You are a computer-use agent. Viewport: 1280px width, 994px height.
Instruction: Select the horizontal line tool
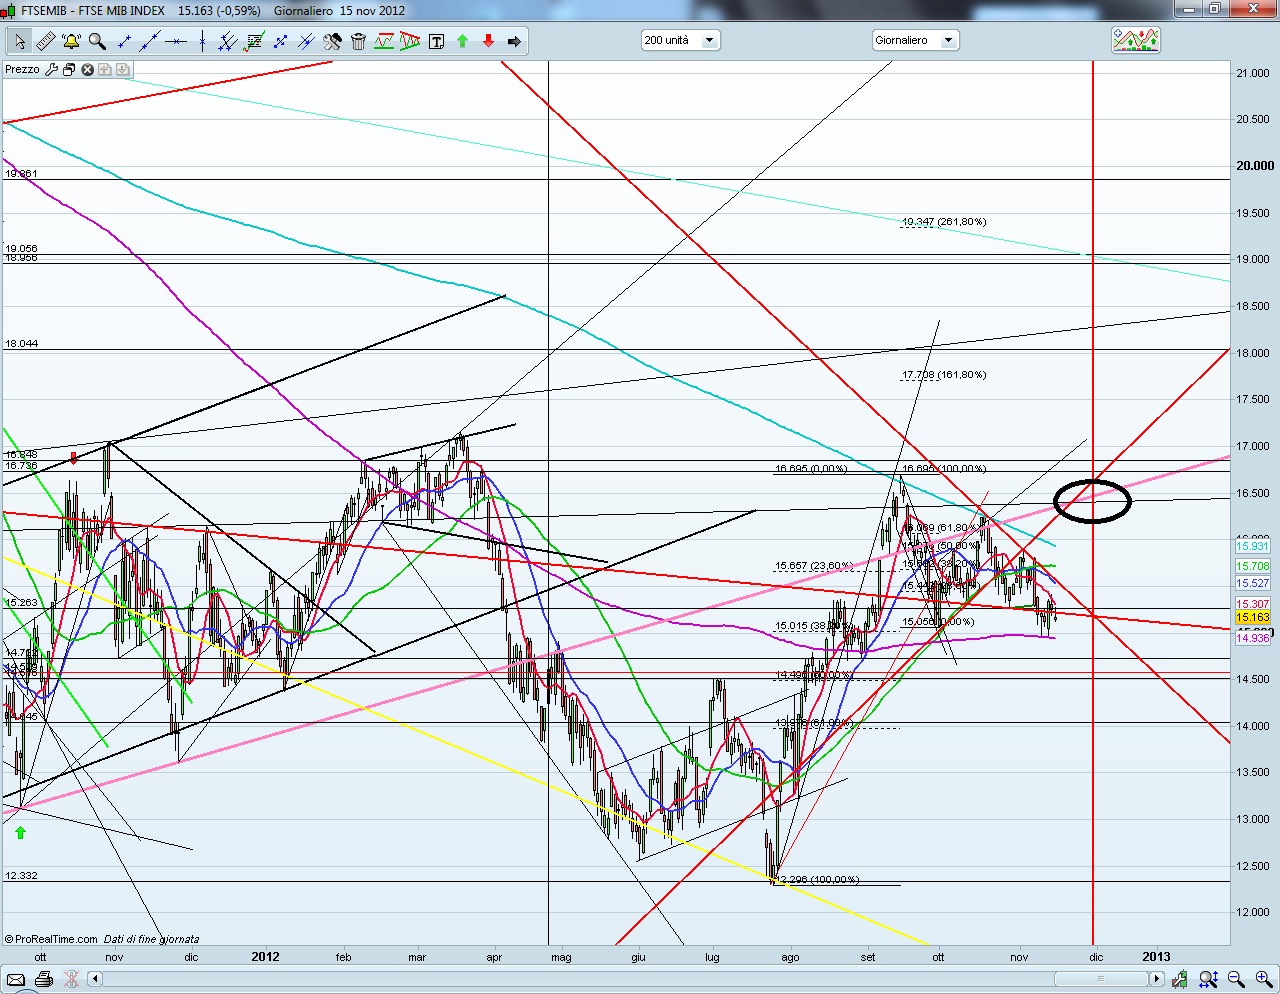click(176, 41)
